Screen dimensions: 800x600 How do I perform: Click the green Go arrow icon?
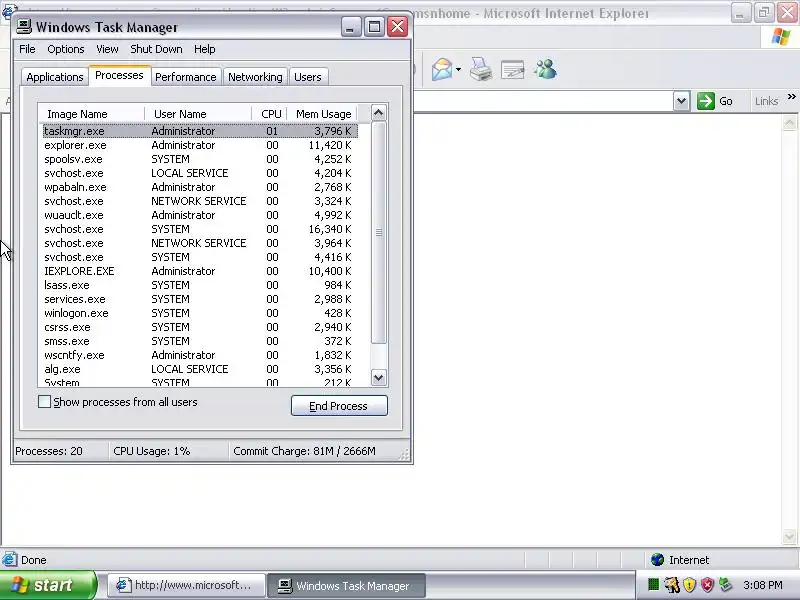click(706, 101)
